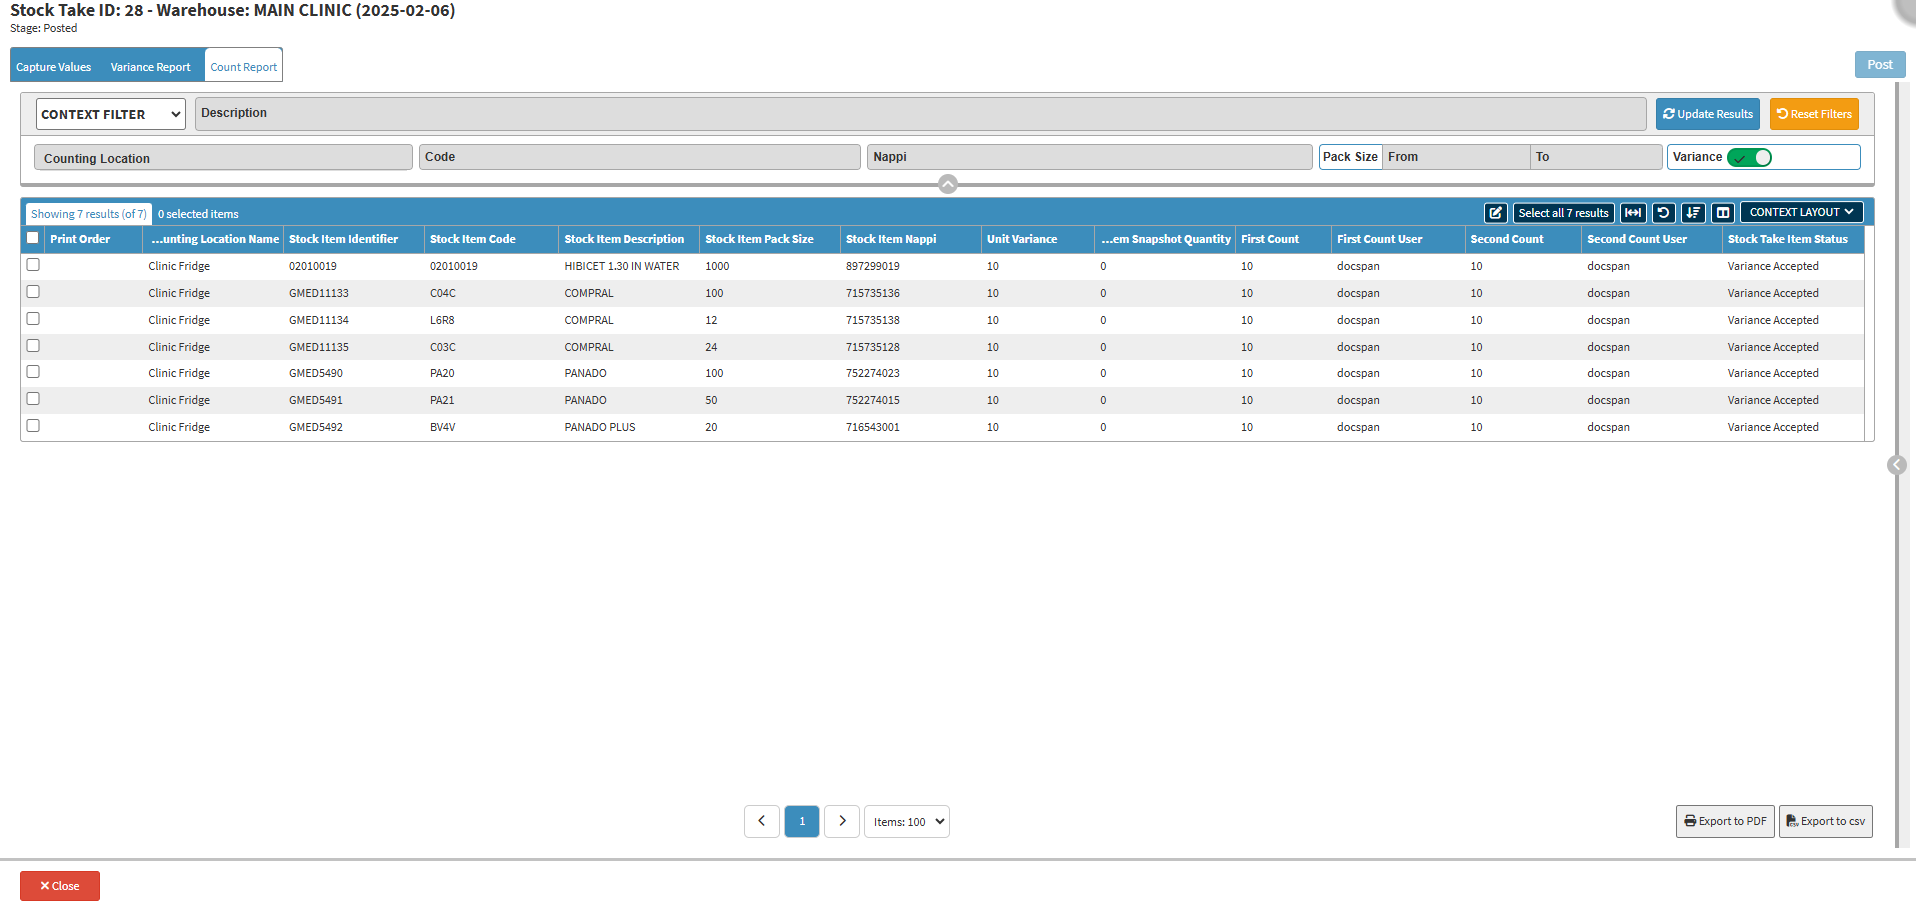Check the HIBICET 1.30 IN WATER row checkbox
The height and width of the screenshot is (908, 1916).
[33, 265]
